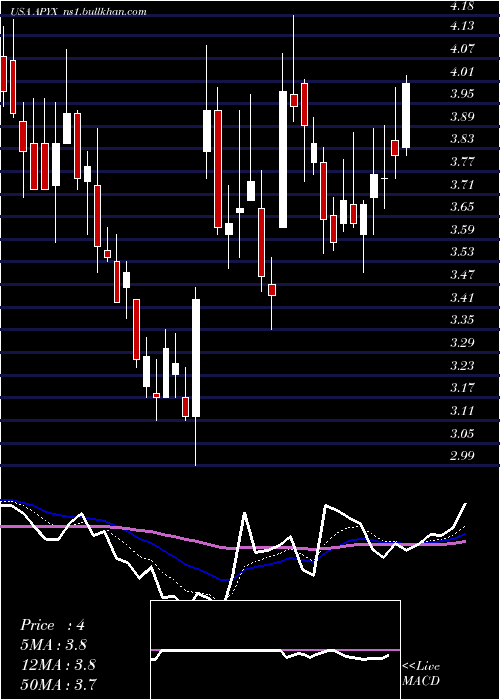Click the 3.65 price axis label
The height and width of the screenshot is (700, 500).
coord(462,207)
